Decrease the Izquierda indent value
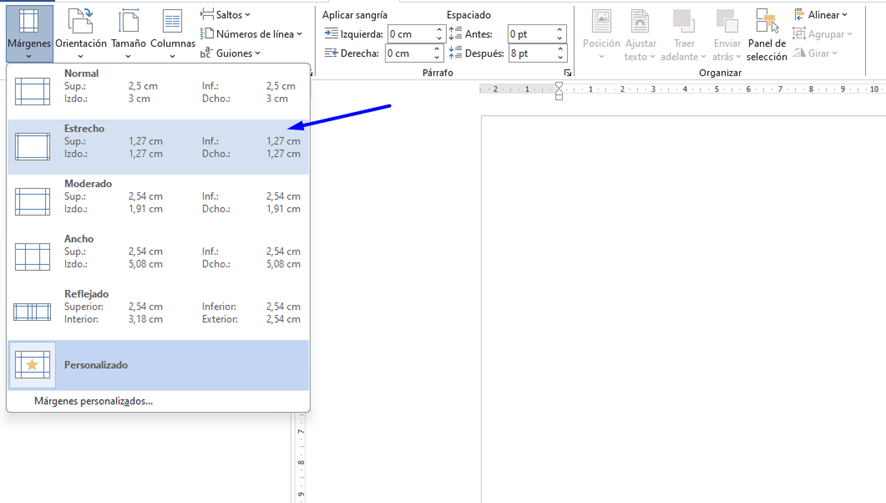886x503 pixels. tap(439, 38)
